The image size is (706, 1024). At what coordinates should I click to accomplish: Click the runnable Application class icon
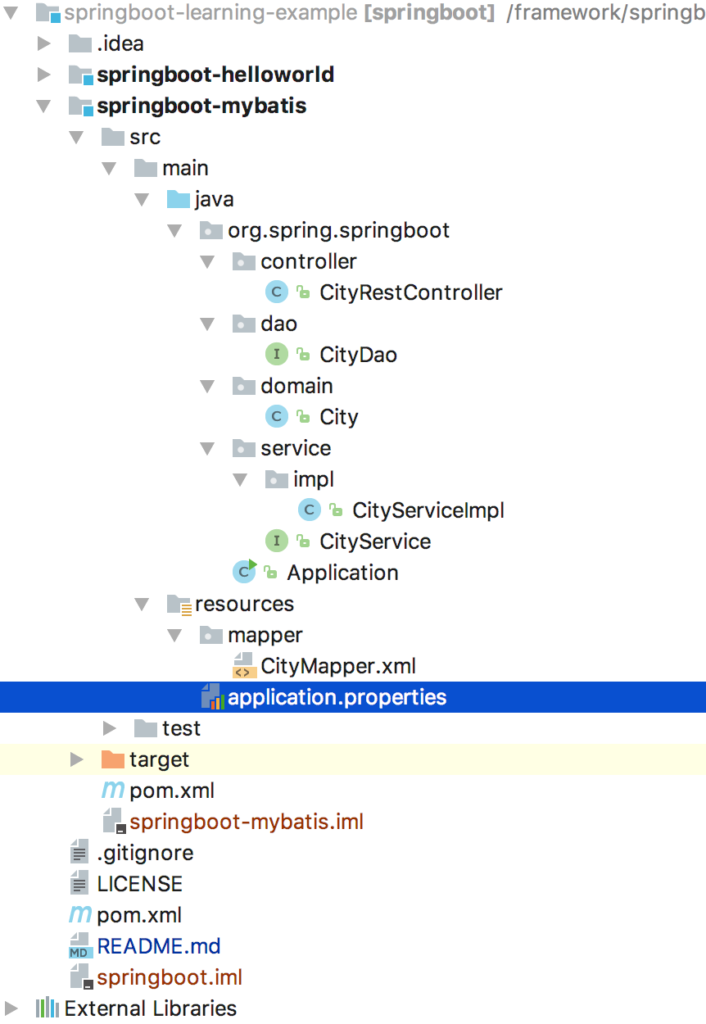243,572
